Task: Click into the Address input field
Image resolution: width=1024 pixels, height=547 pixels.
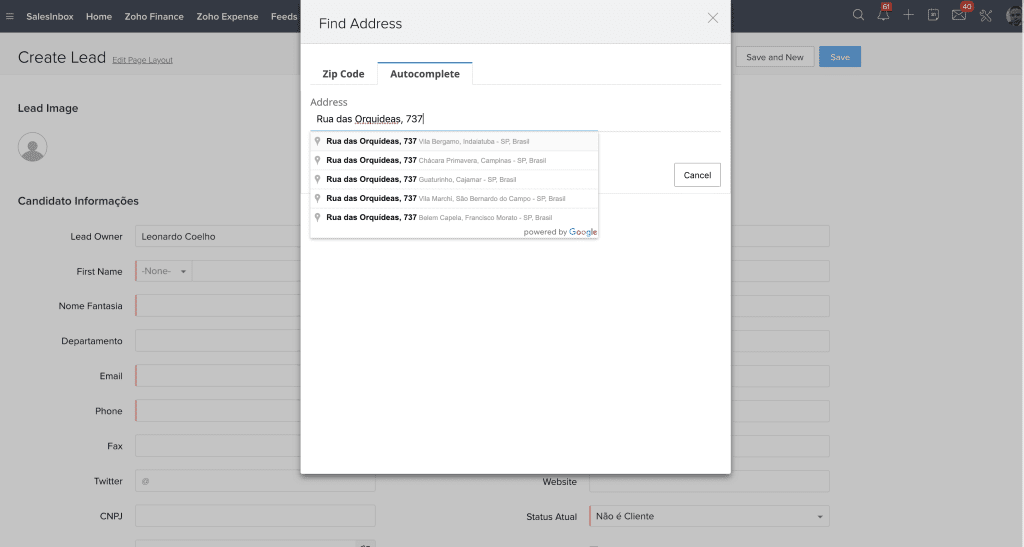Action: (500, 119)
